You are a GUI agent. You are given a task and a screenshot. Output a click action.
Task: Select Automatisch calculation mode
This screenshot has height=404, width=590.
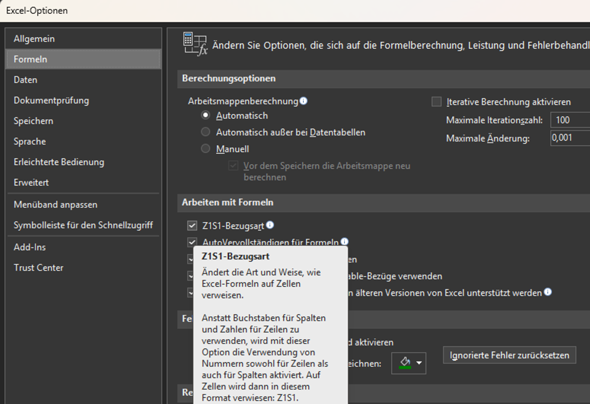point(205,115)
